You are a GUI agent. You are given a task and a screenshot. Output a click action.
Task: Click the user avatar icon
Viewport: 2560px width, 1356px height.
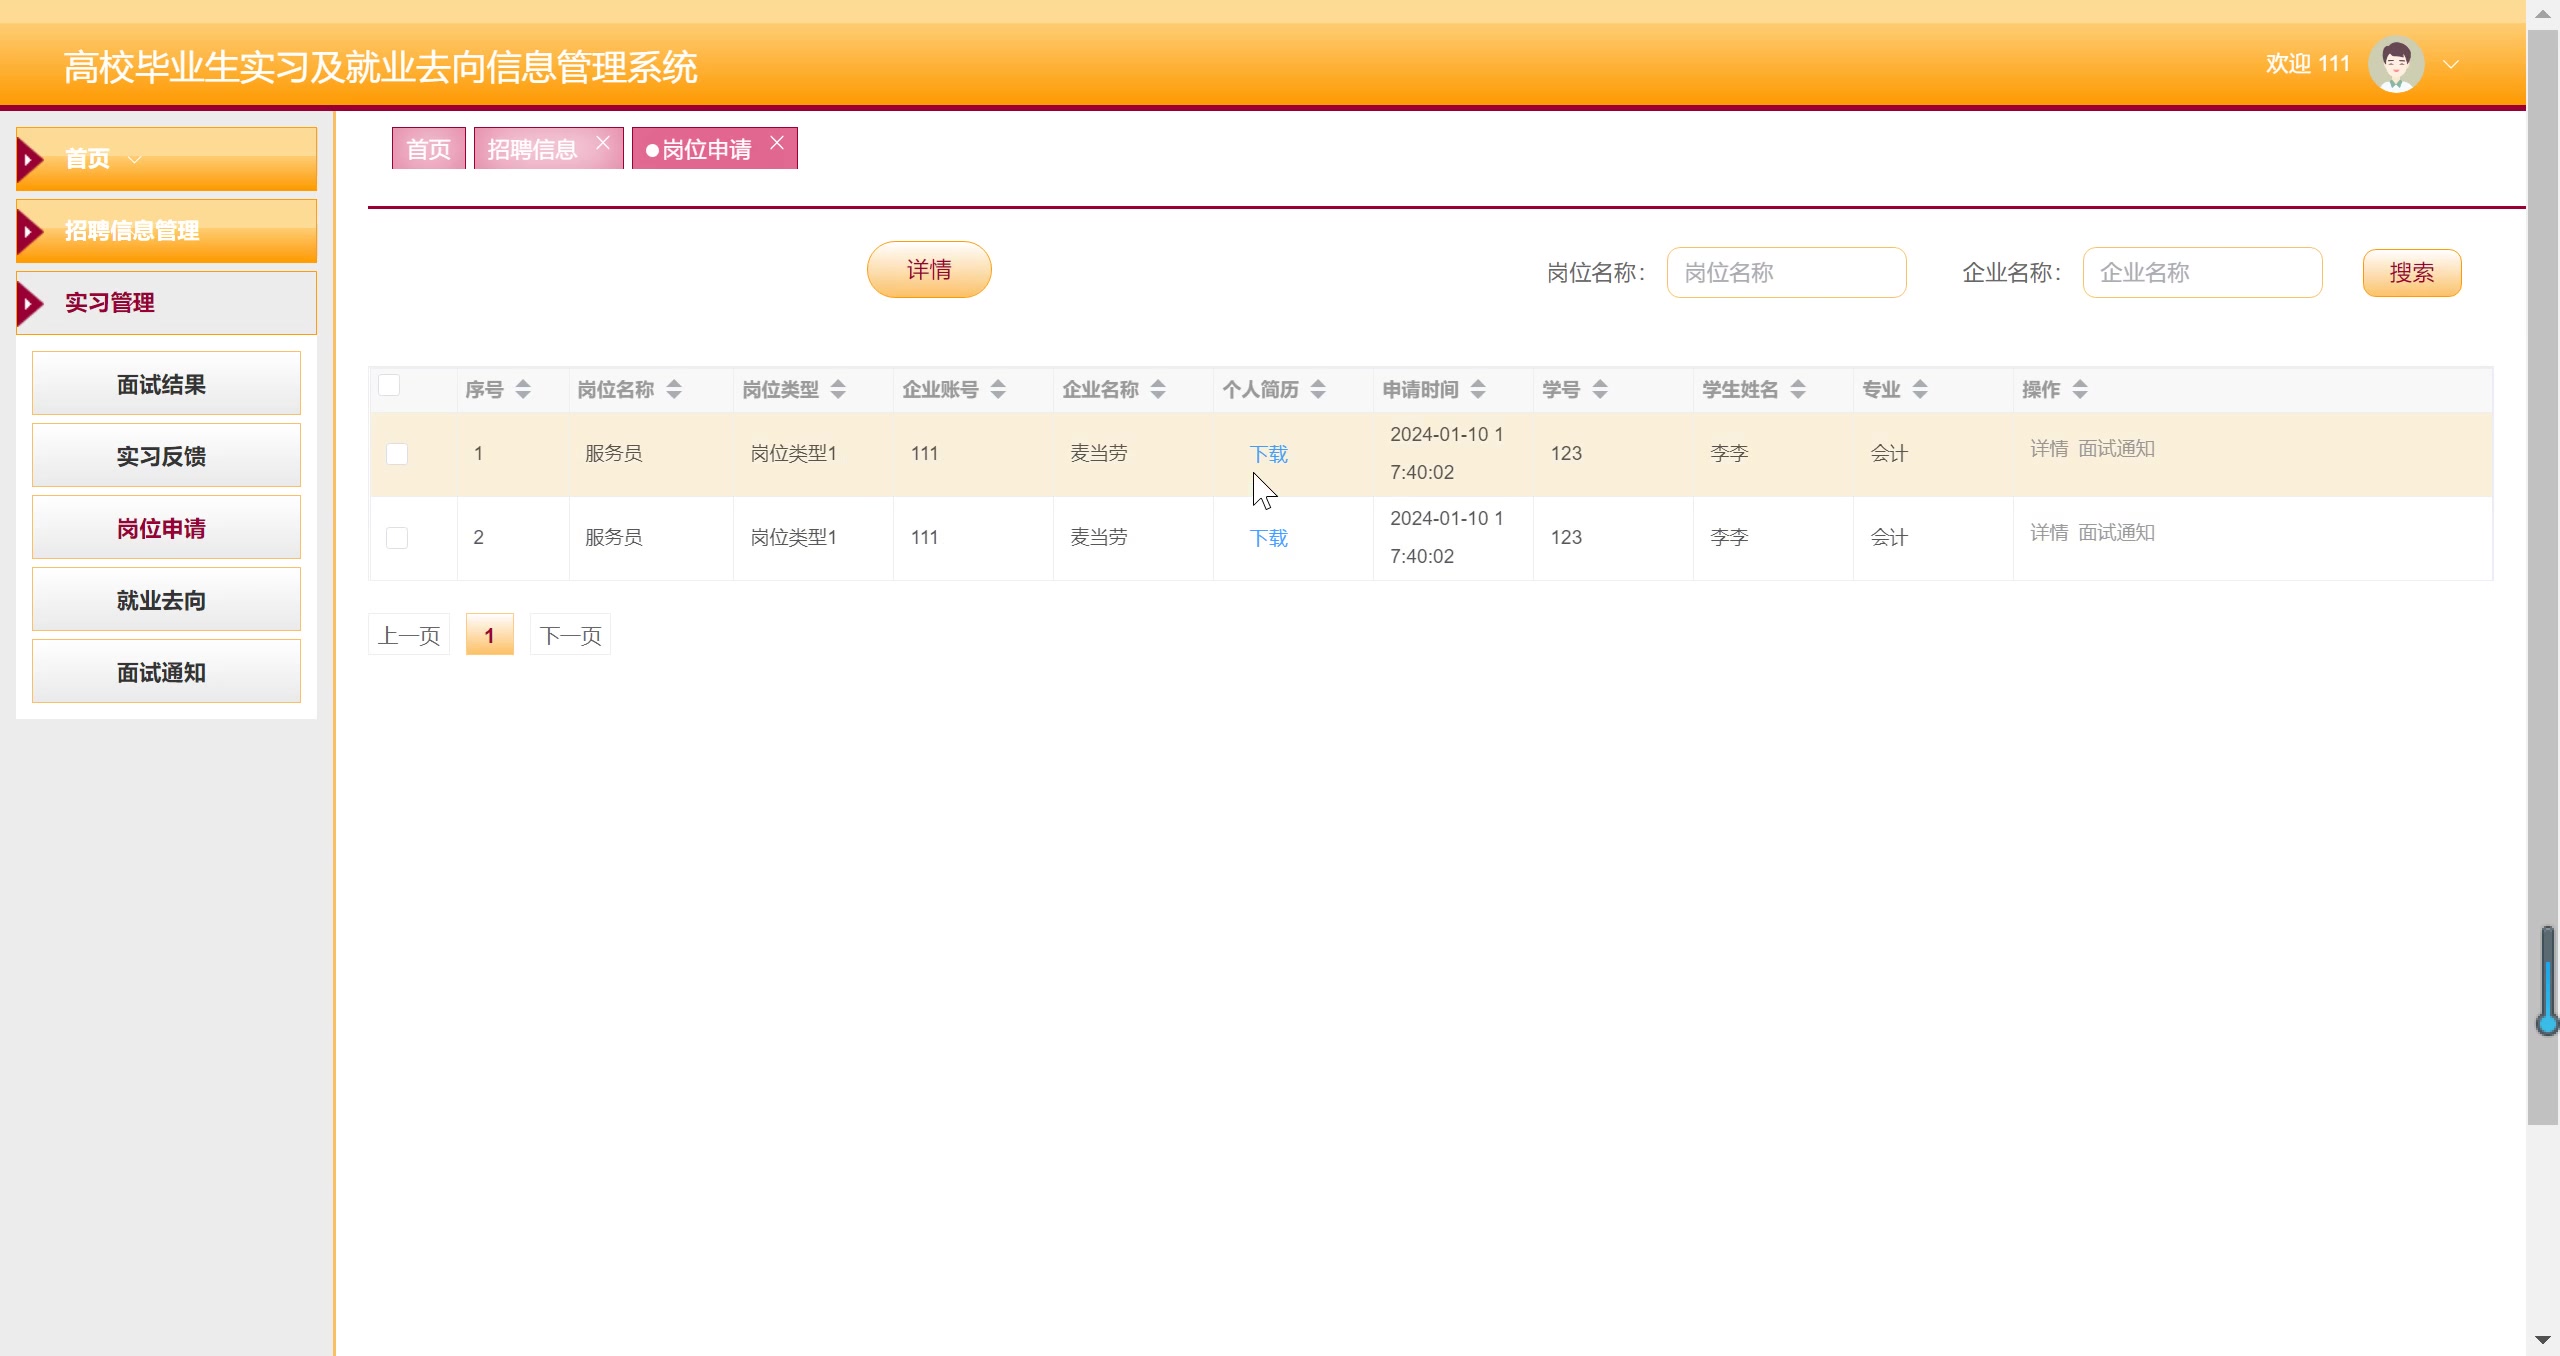point(2395,64)
